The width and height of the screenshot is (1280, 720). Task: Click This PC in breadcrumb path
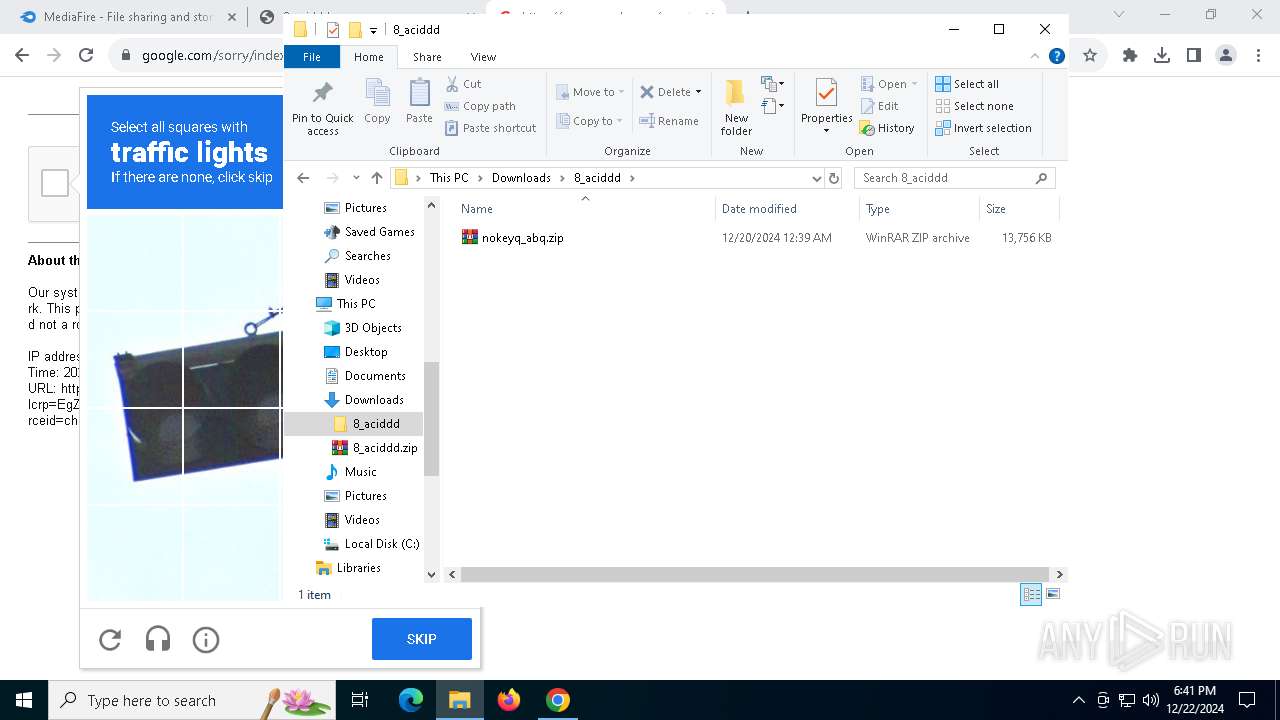click(449, 178)
